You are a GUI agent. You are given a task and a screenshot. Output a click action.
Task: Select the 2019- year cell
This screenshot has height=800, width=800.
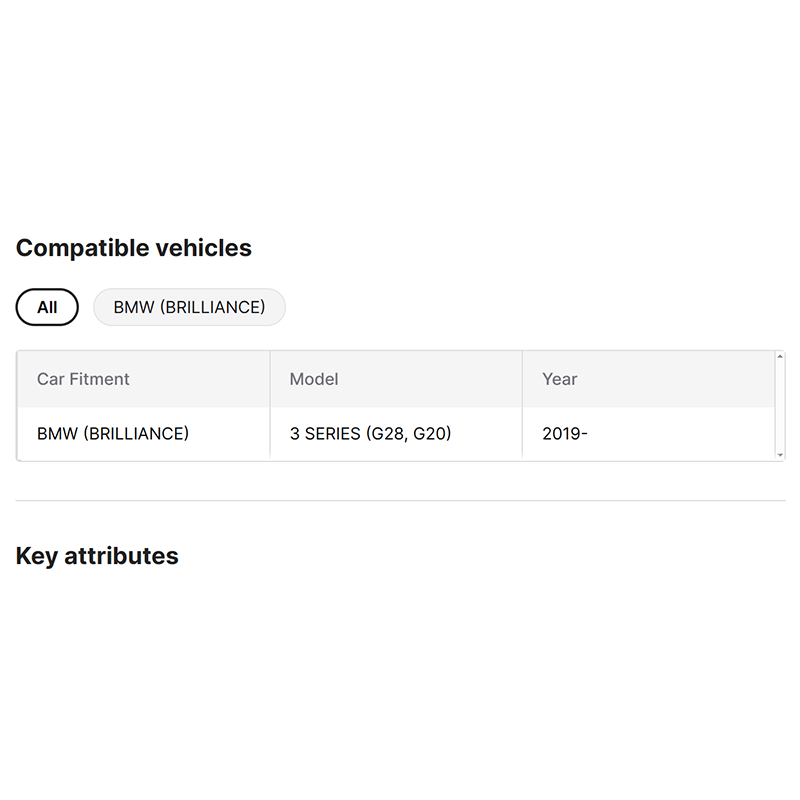[565, 434]
